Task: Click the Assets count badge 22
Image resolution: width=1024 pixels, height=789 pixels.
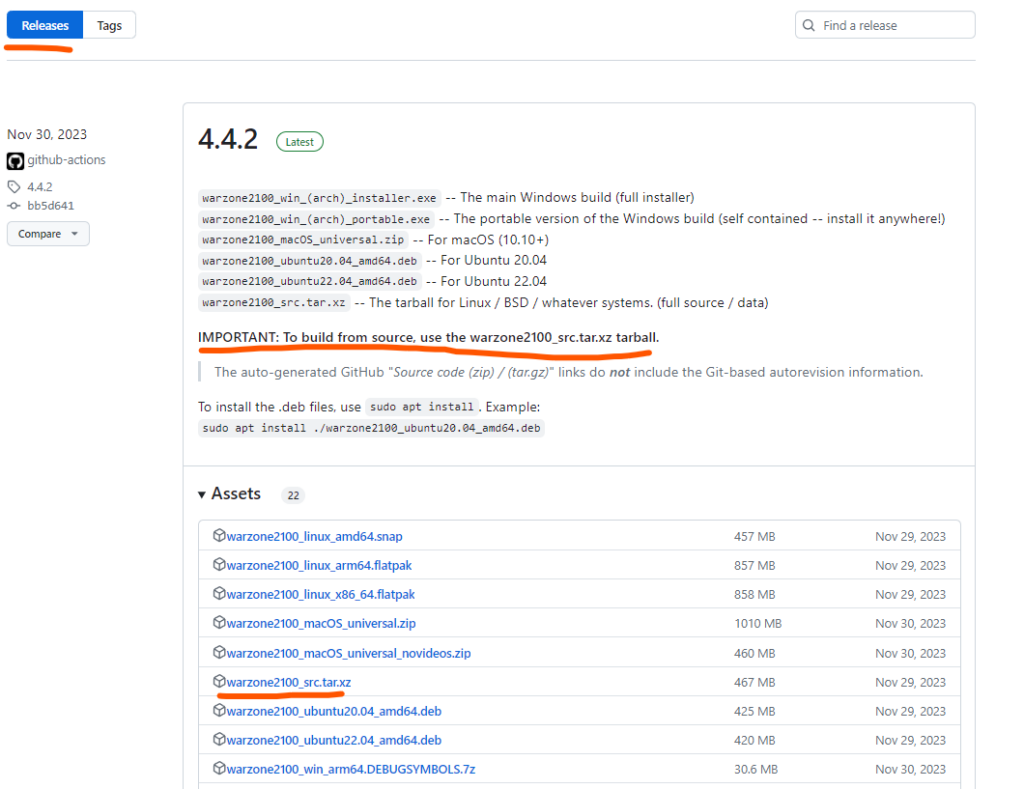Action: pyautogui.click(x=293, y=495)
